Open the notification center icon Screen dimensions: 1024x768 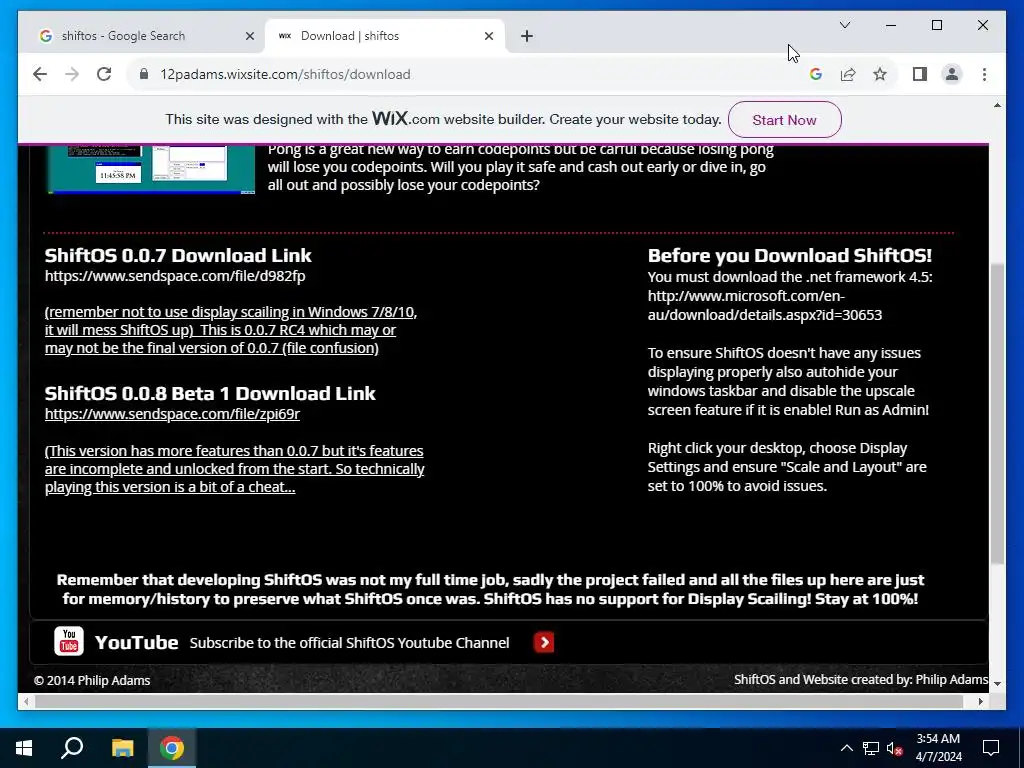coord(991,748)
